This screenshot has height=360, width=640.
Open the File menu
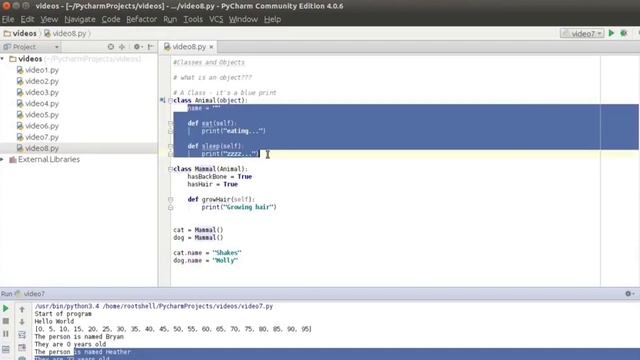coord(8,19)
